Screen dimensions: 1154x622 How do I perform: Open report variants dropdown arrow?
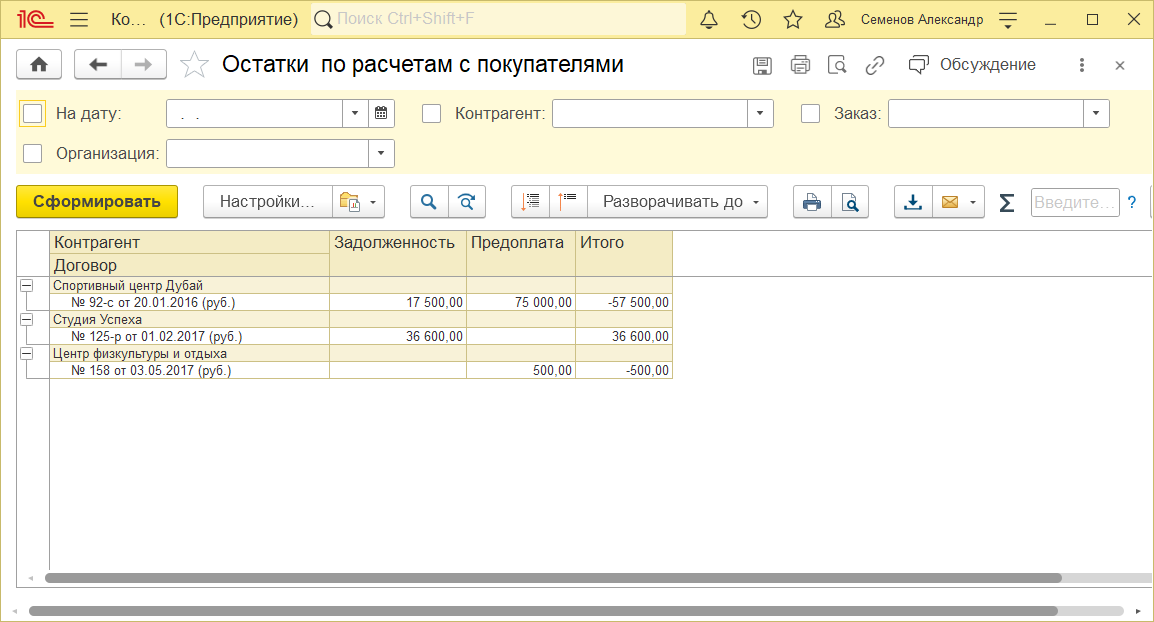pyautogui.click(x=373, y=202)
